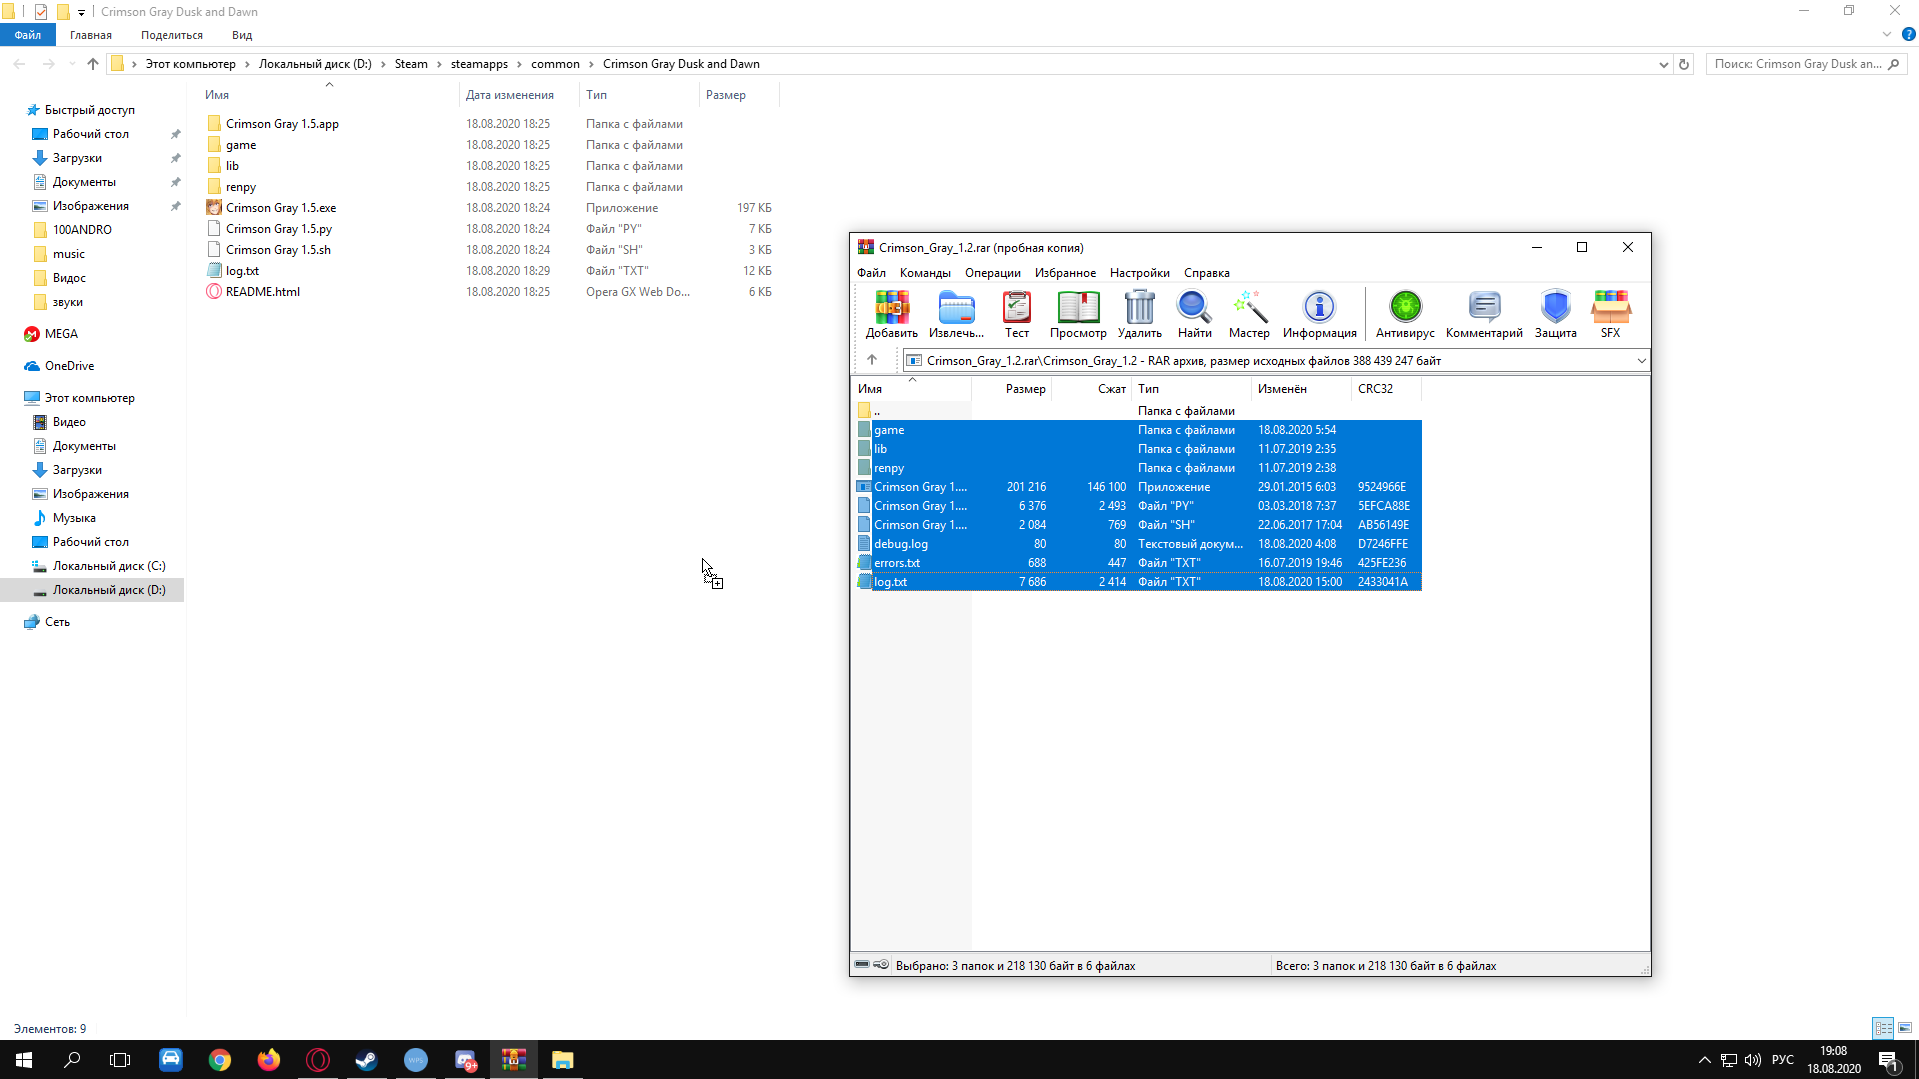The height and width of the screenshot is (1079, 1919).
Task: Launch Firefox from the taskbar
Action: click(x=269, y=1060)
